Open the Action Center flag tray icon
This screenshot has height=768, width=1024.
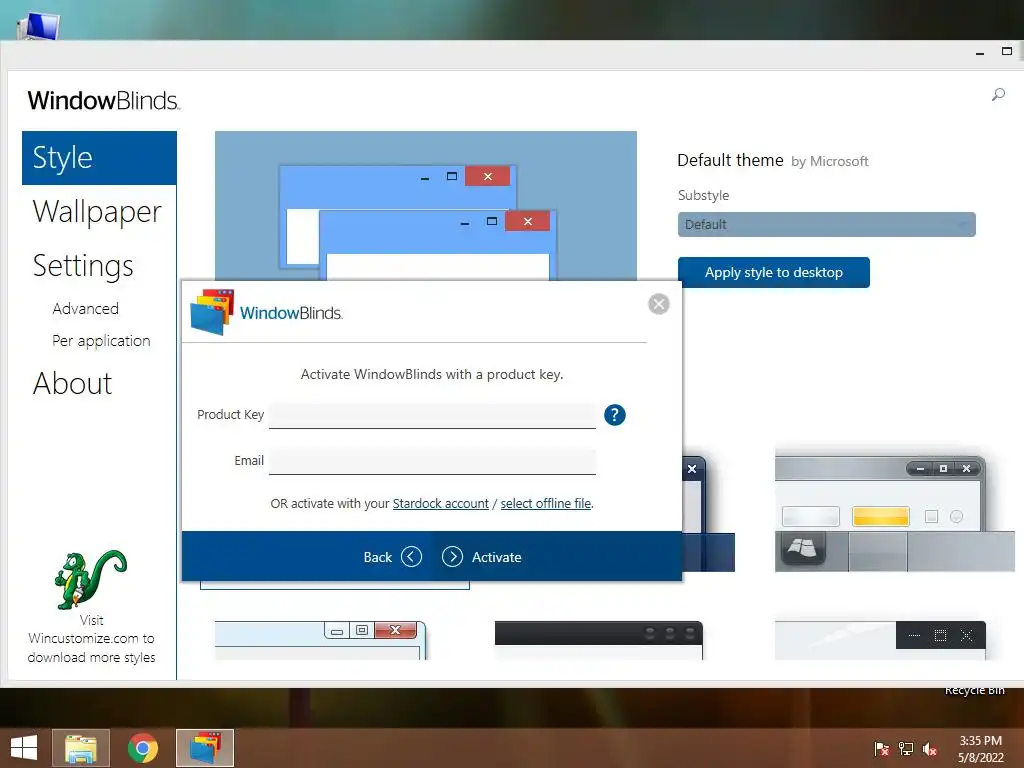tap(882, 749)
